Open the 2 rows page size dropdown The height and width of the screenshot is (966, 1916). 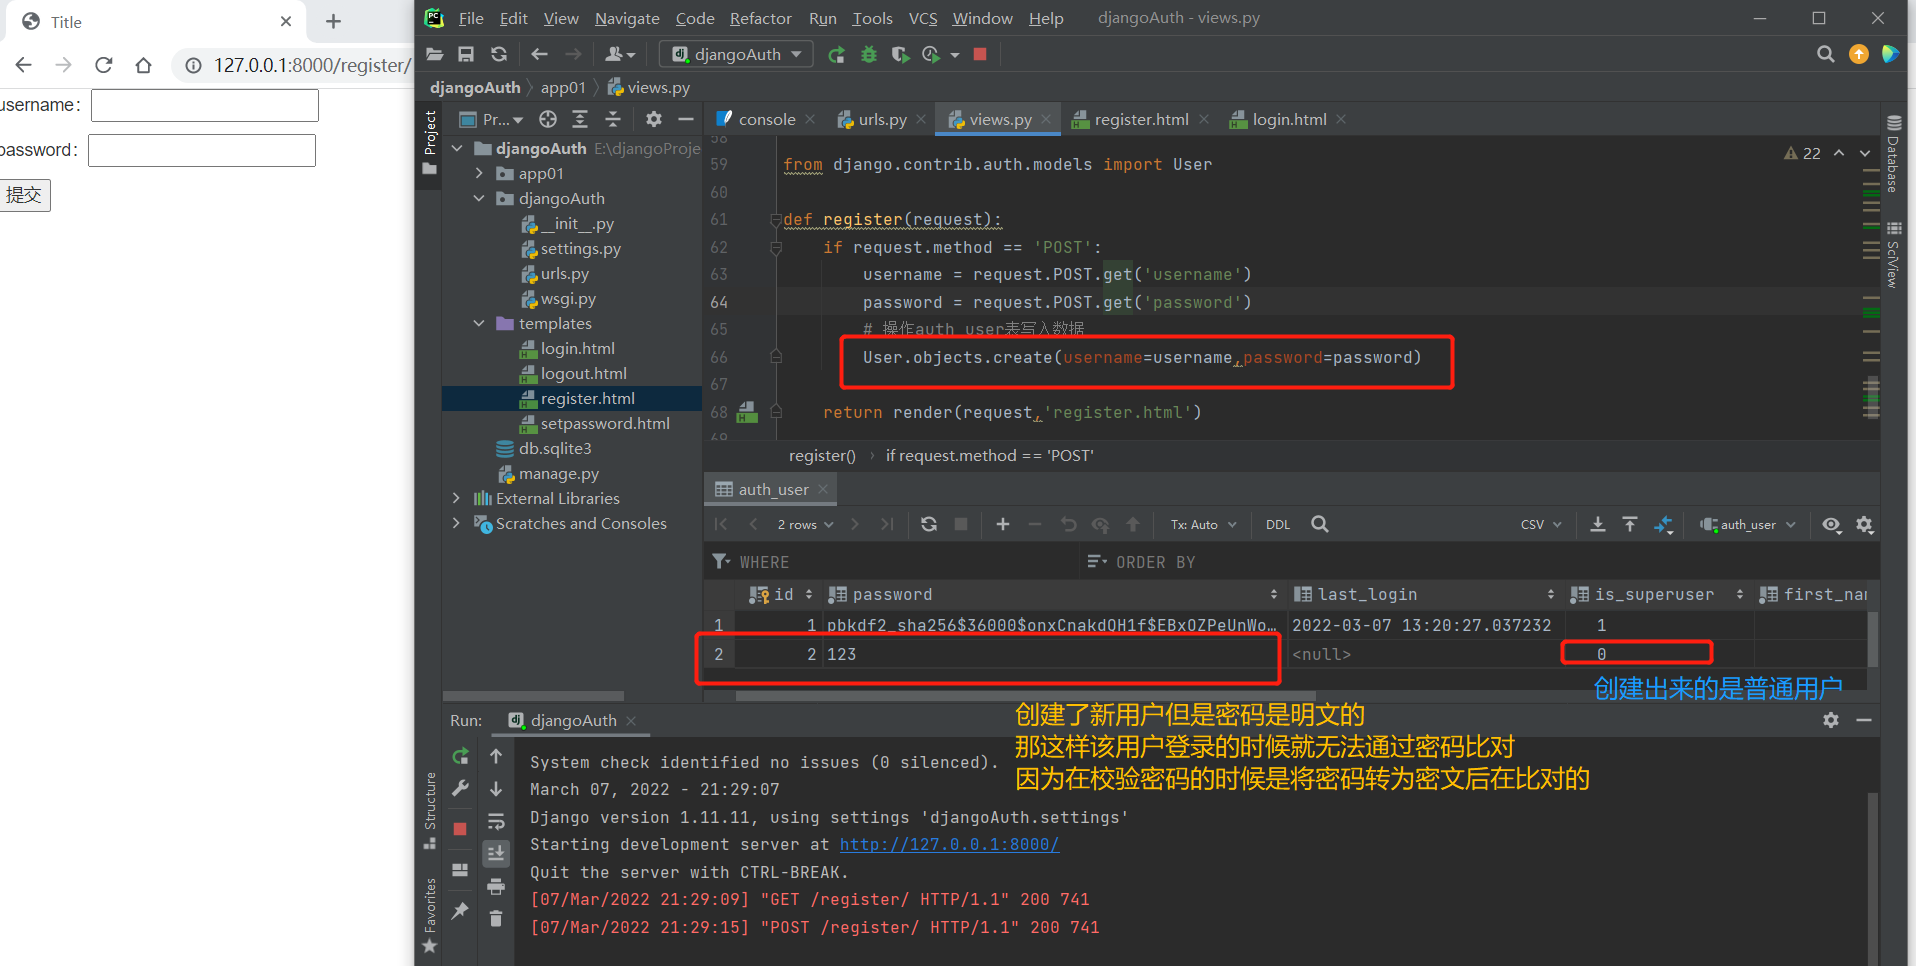pos(805,524)
